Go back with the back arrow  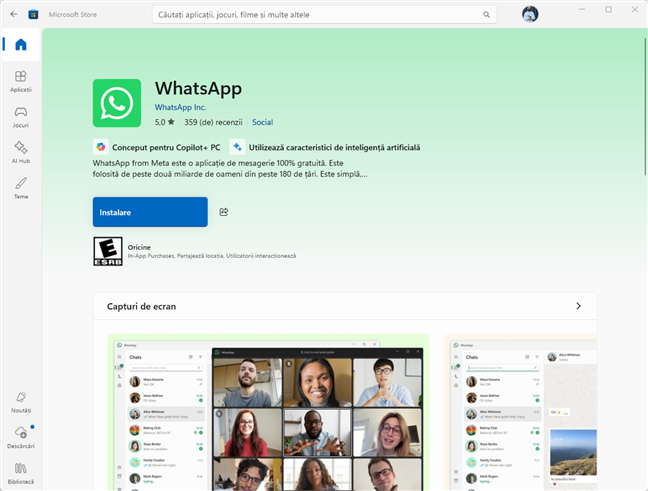pyautogui.click(x=14, y=14)
